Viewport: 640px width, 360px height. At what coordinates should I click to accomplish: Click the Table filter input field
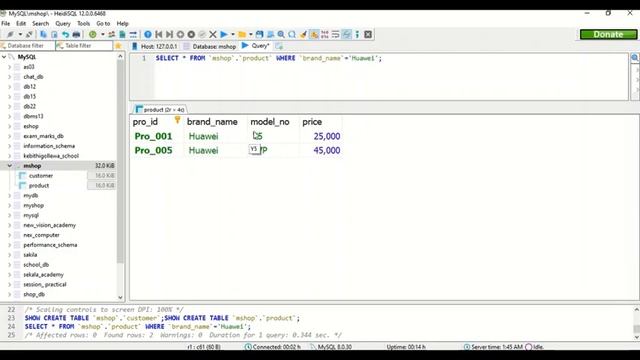click(84, 46)
